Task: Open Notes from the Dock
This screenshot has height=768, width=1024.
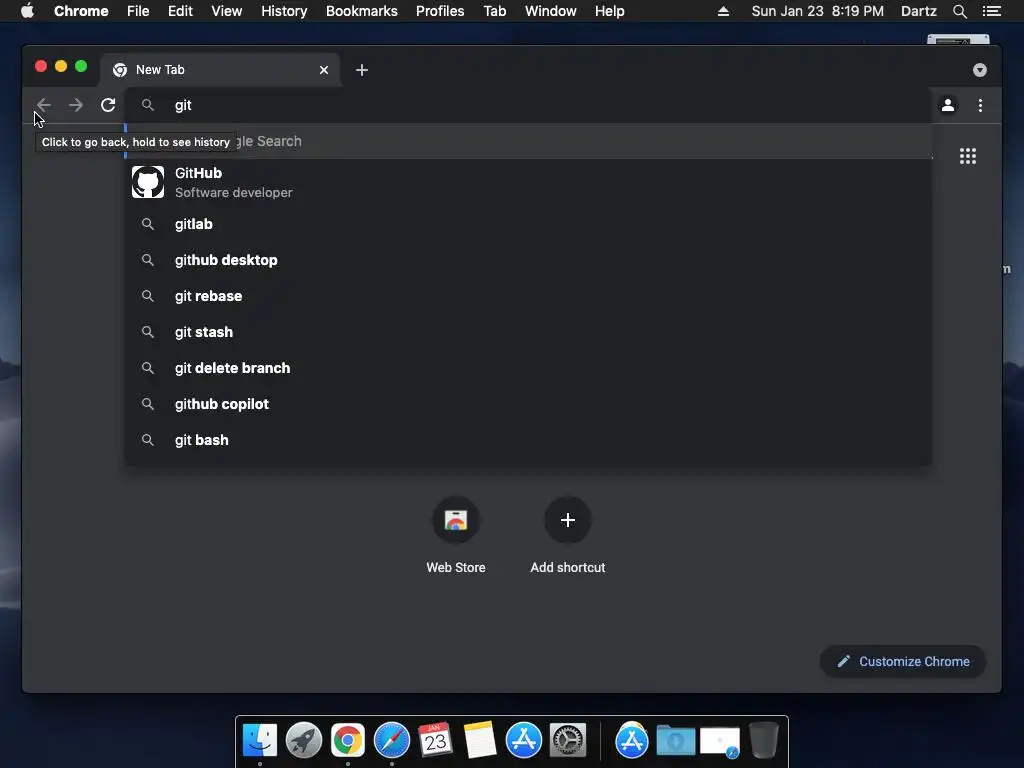Action: point(480,740)
